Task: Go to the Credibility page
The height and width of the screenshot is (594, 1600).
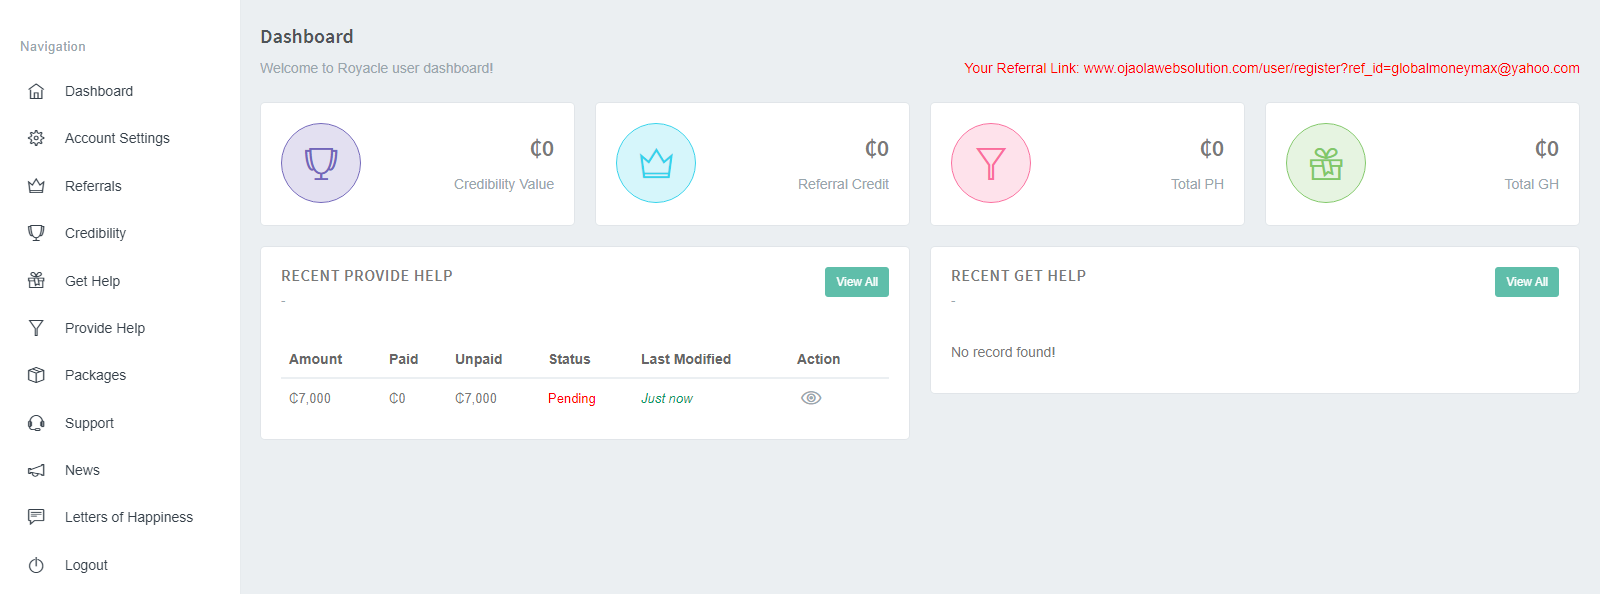Action: 95,233
